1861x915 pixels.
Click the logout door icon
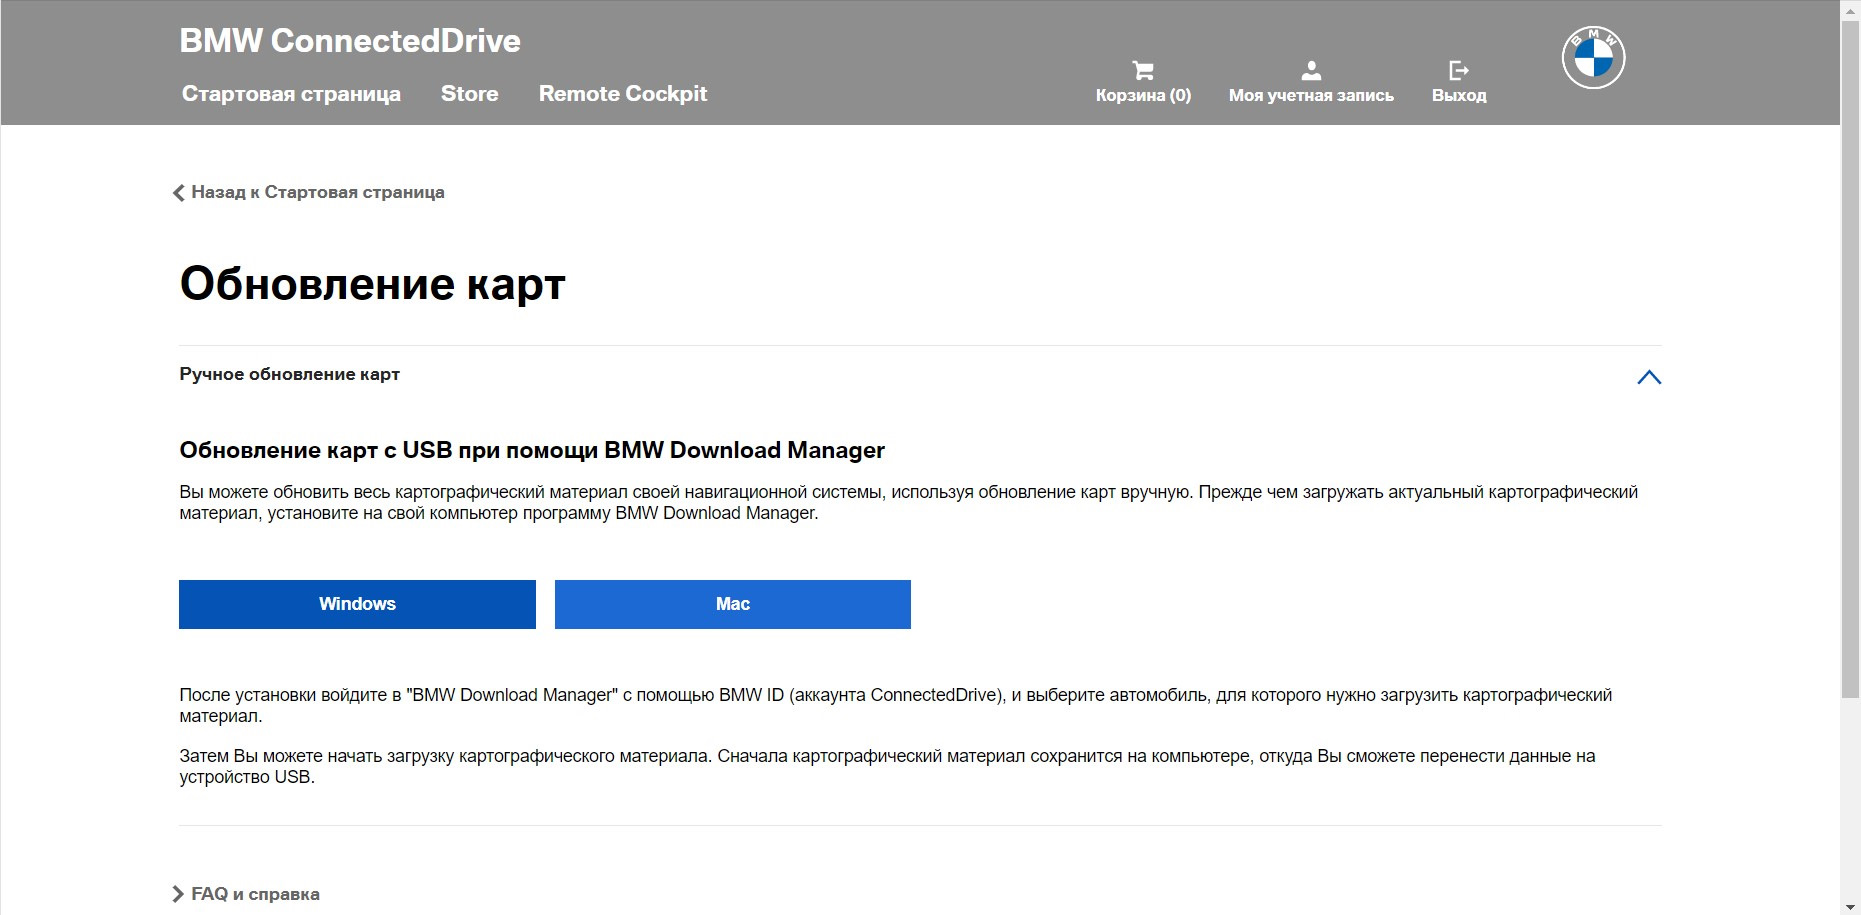1459,70
